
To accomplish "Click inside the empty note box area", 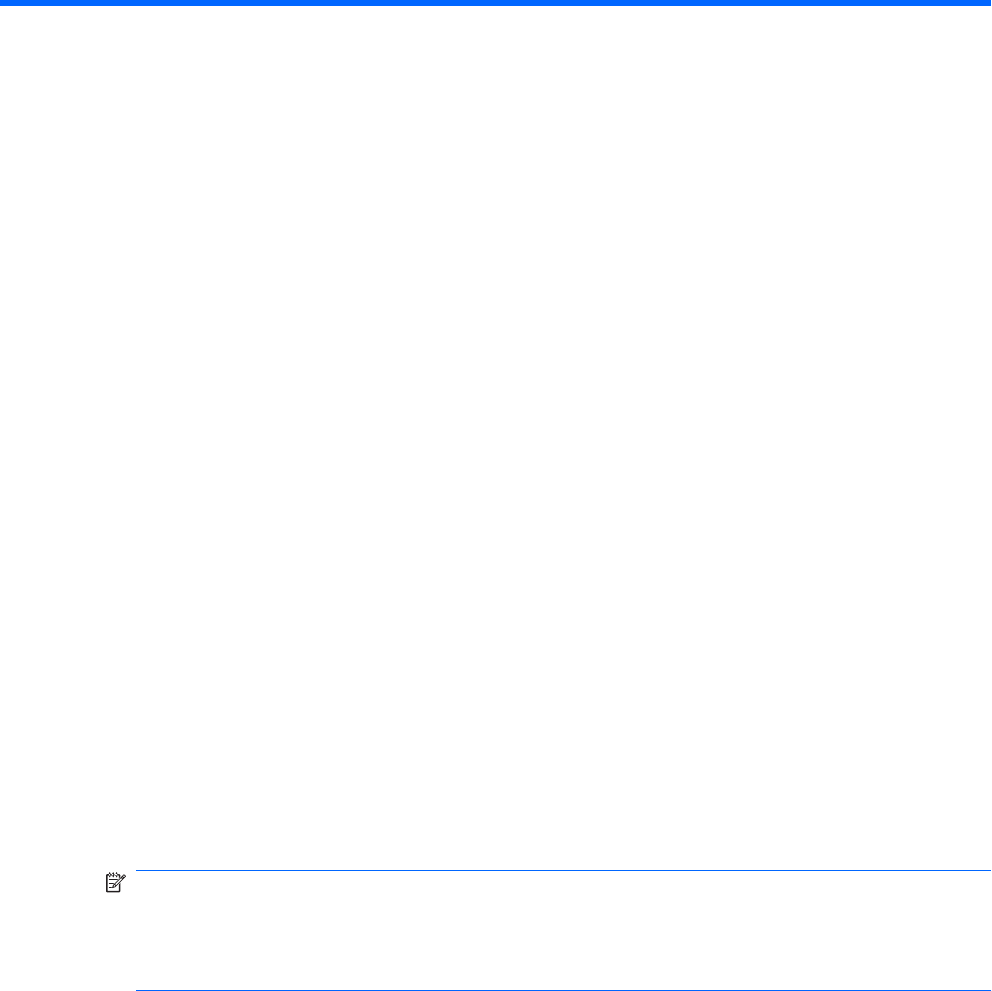I will pos(563,930).
